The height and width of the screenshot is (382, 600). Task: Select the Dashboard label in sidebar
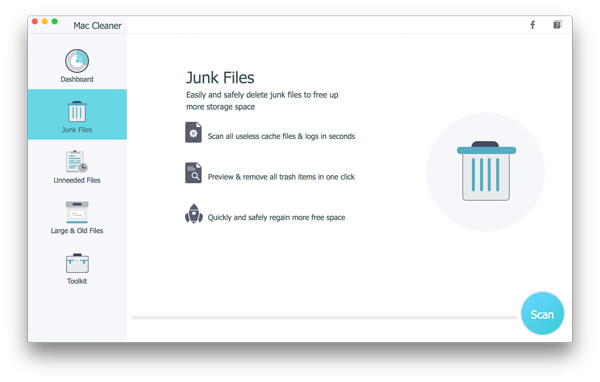77,79
